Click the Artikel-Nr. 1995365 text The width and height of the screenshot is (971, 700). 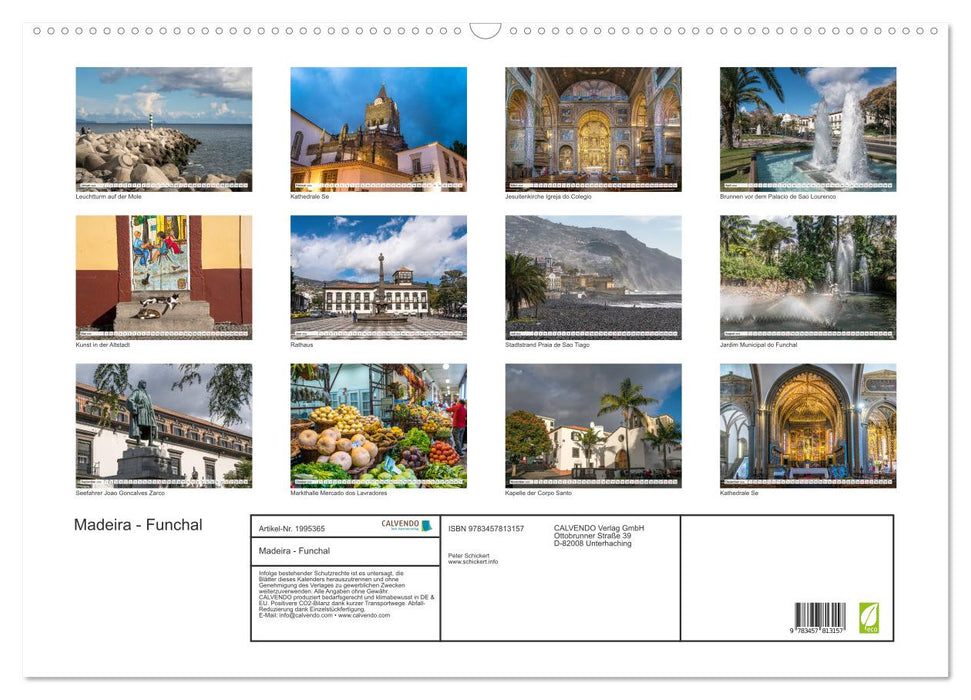coord(293,529)
